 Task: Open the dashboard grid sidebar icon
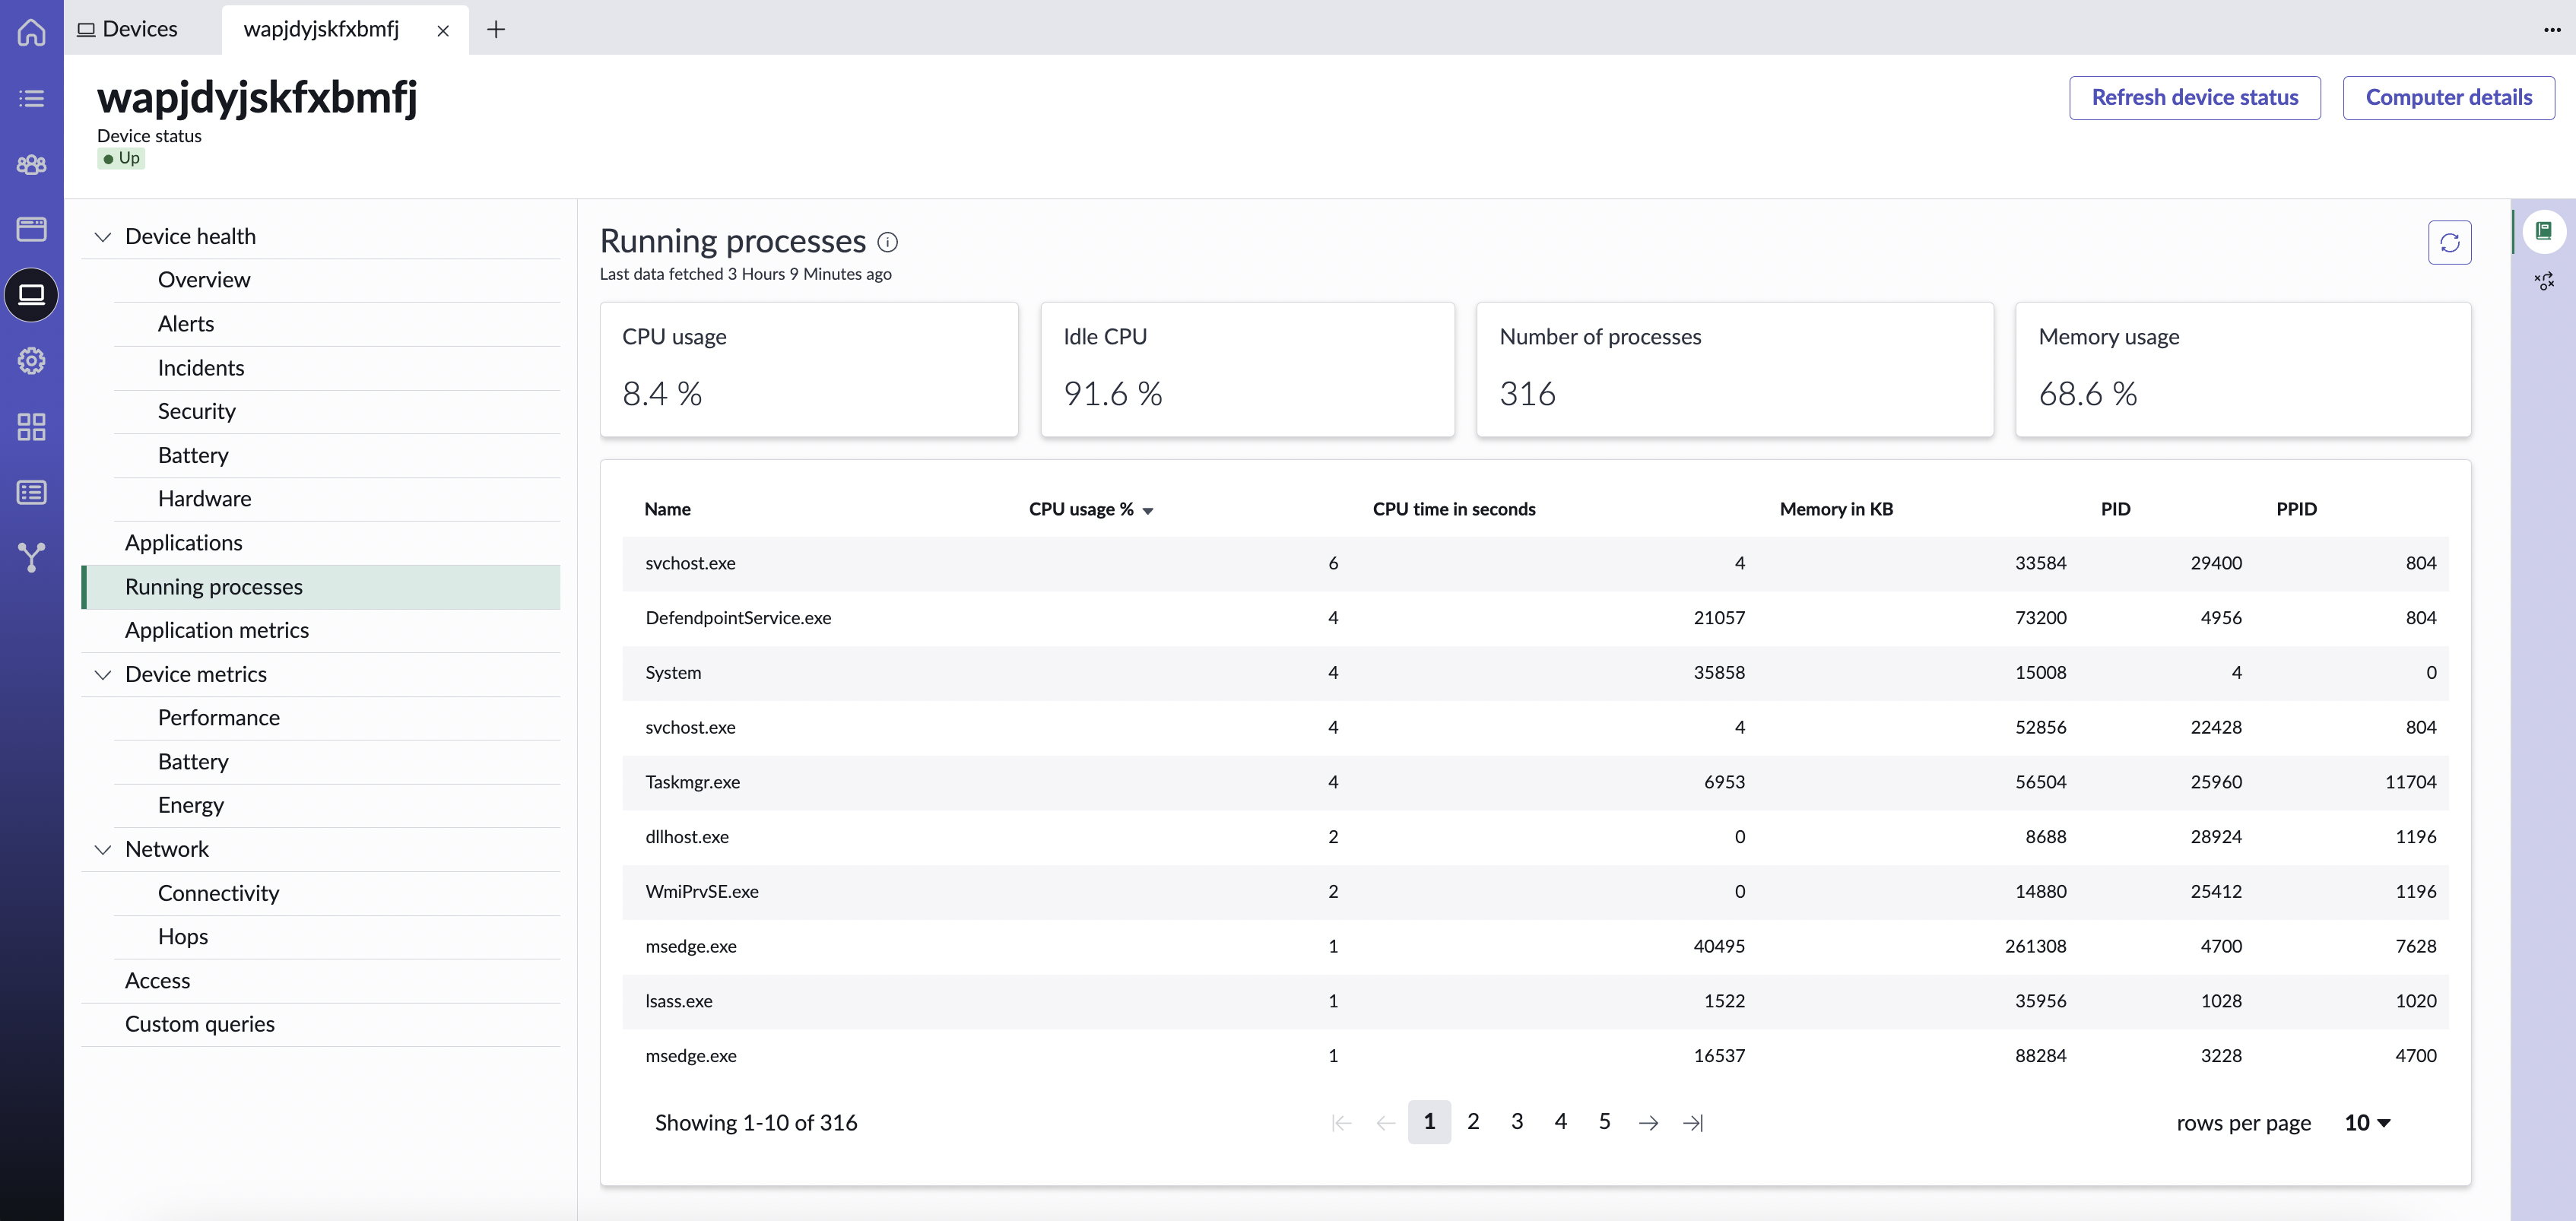click(31, 427)
